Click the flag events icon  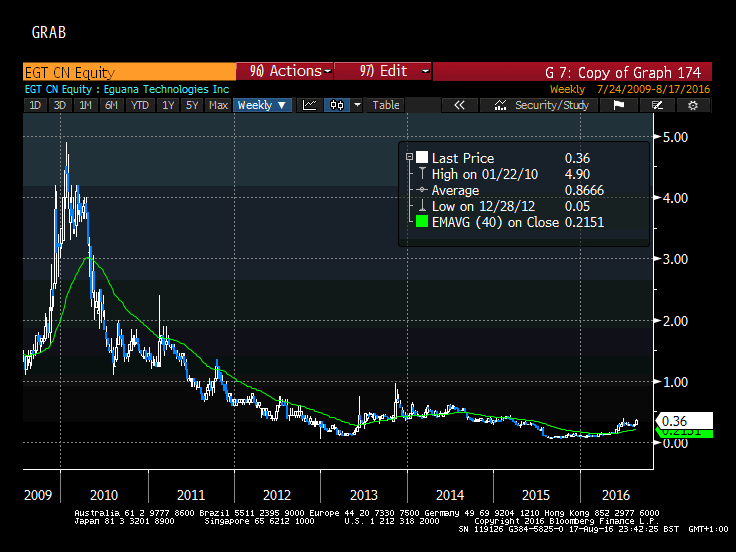click(619, 105)
